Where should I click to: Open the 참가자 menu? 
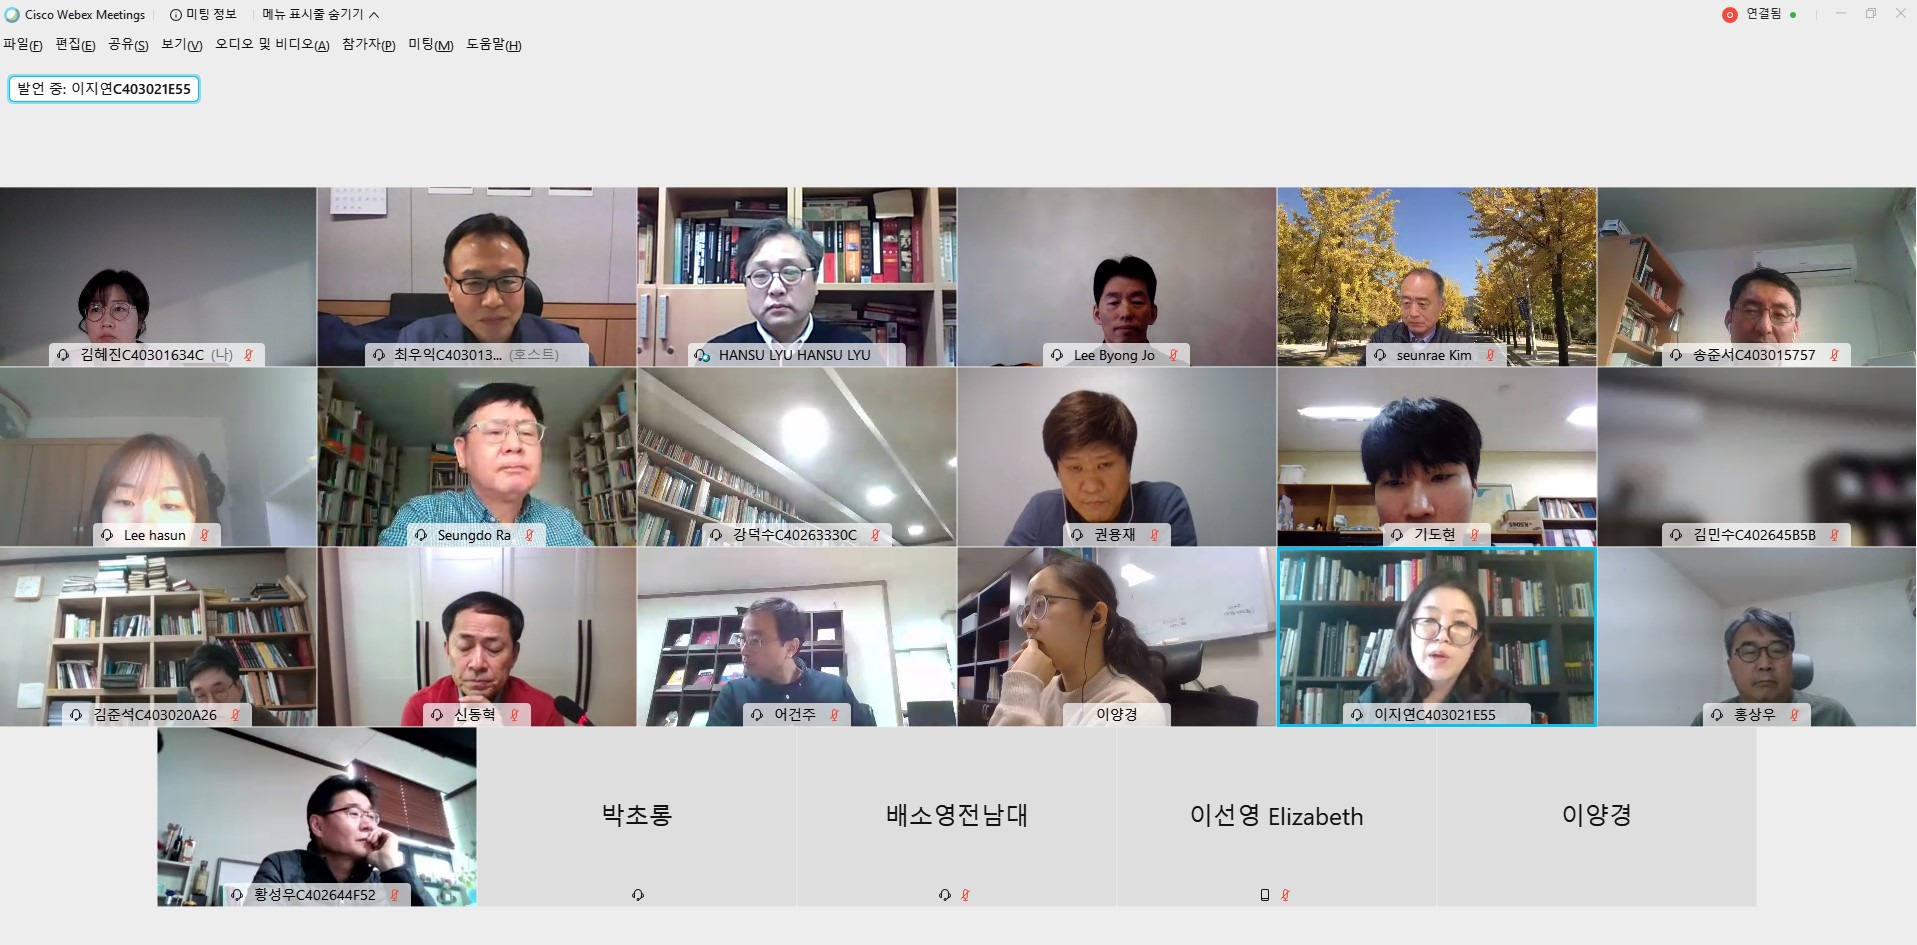tap(369, 45)
